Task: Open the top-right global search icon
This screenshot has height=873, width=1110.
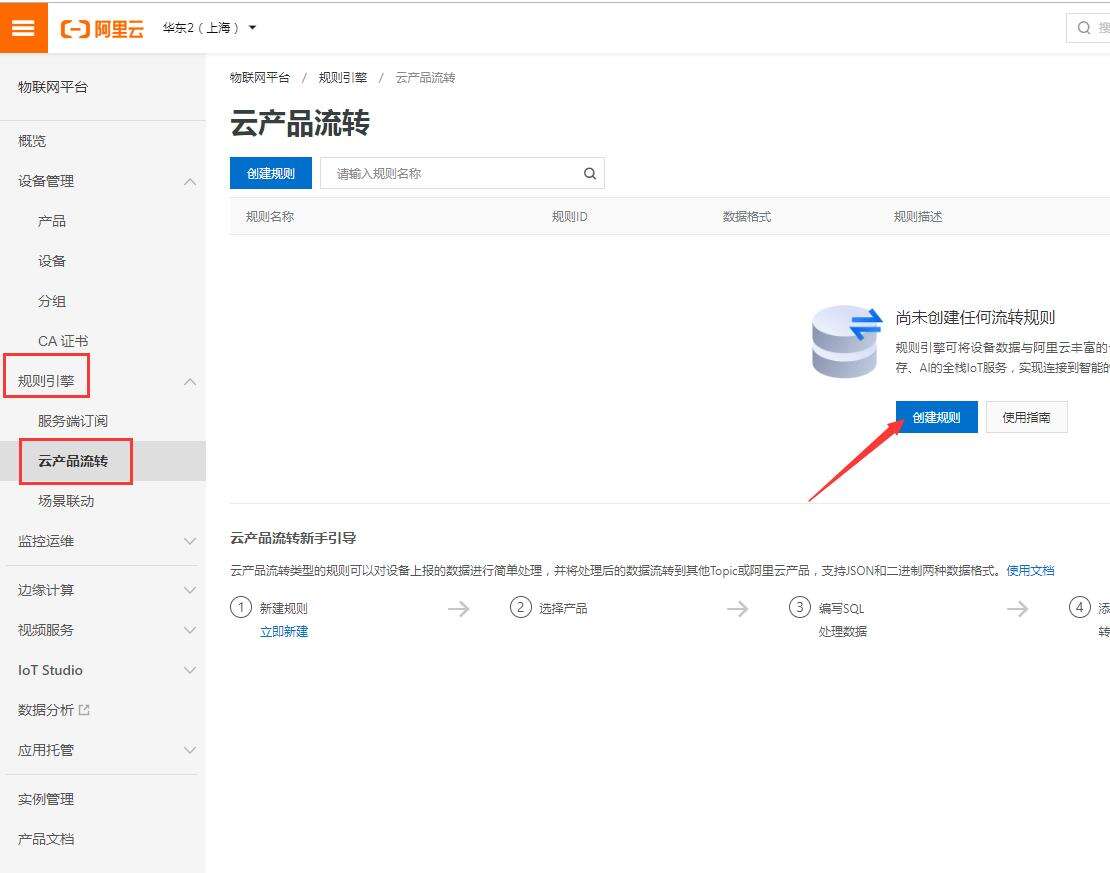Action: (1083, 28)
